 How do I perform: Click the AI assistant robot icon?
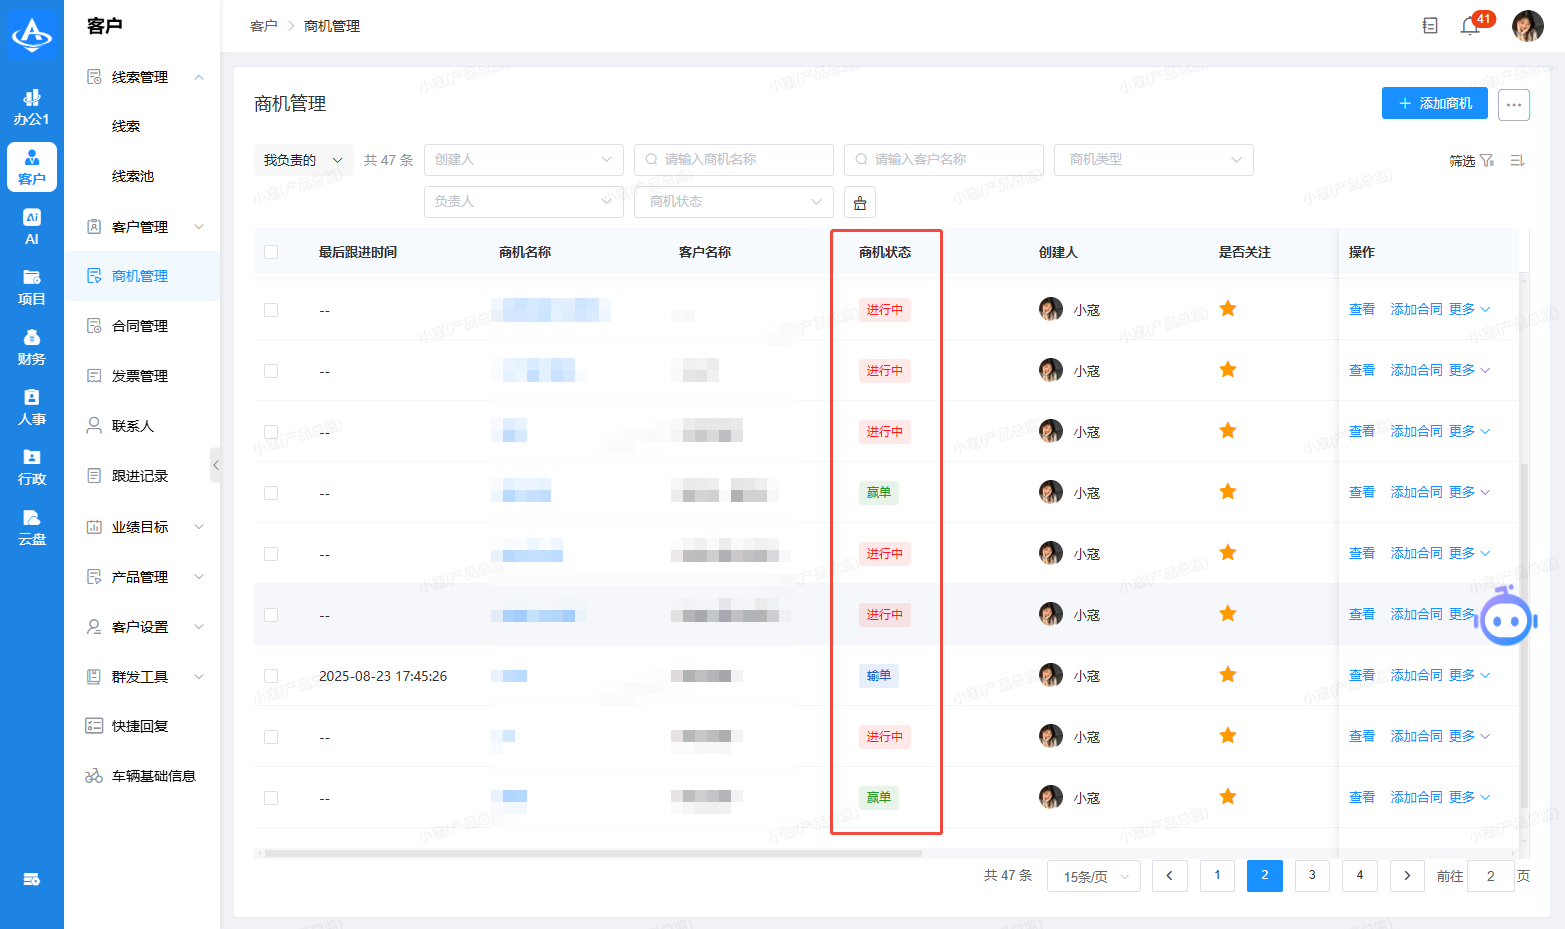[x=1507, y=620]
